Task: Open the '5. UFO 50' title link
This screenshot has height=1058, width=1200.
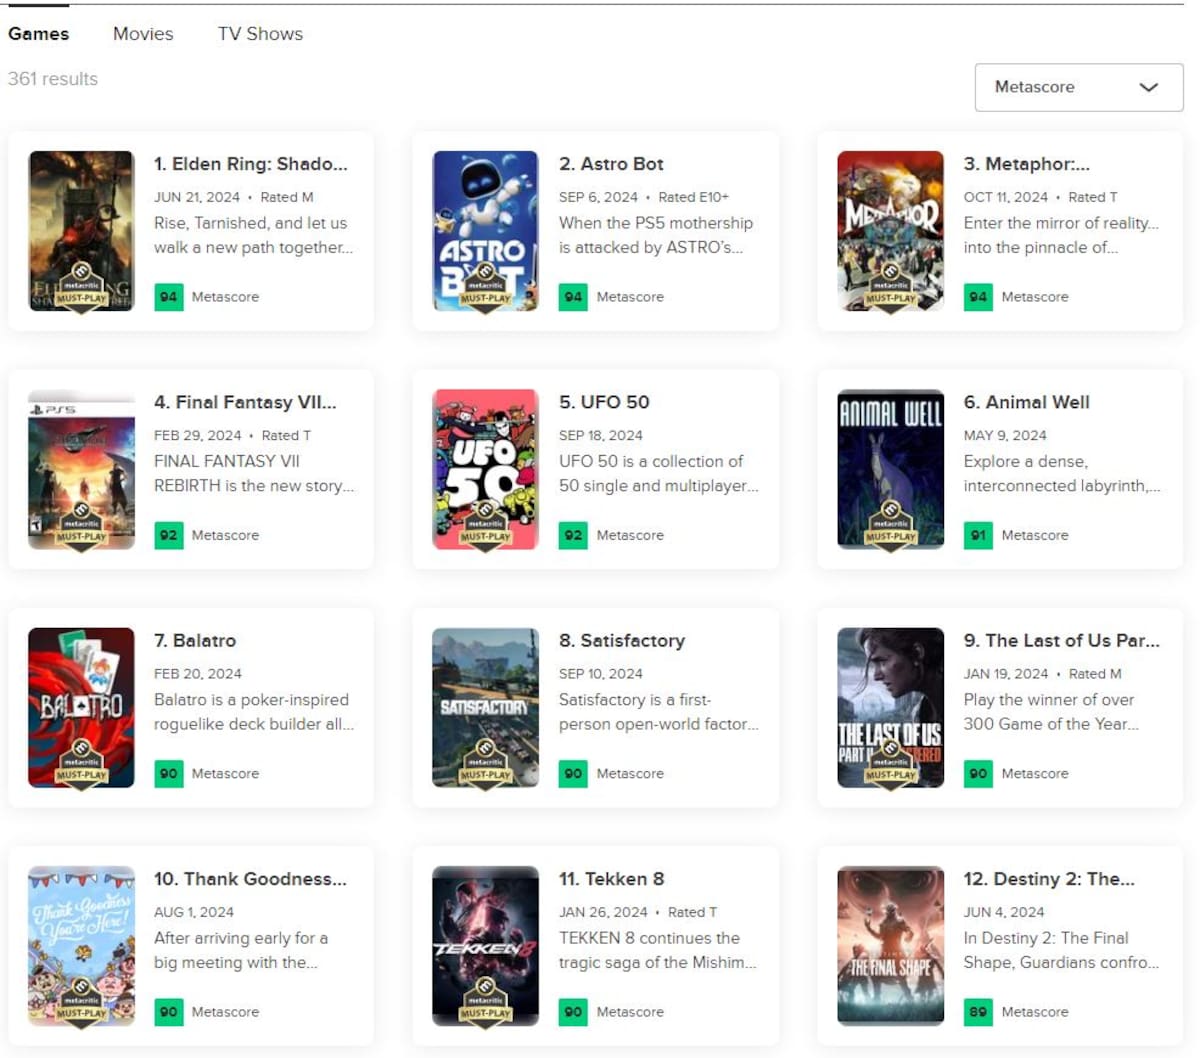Action: (604, 402)
